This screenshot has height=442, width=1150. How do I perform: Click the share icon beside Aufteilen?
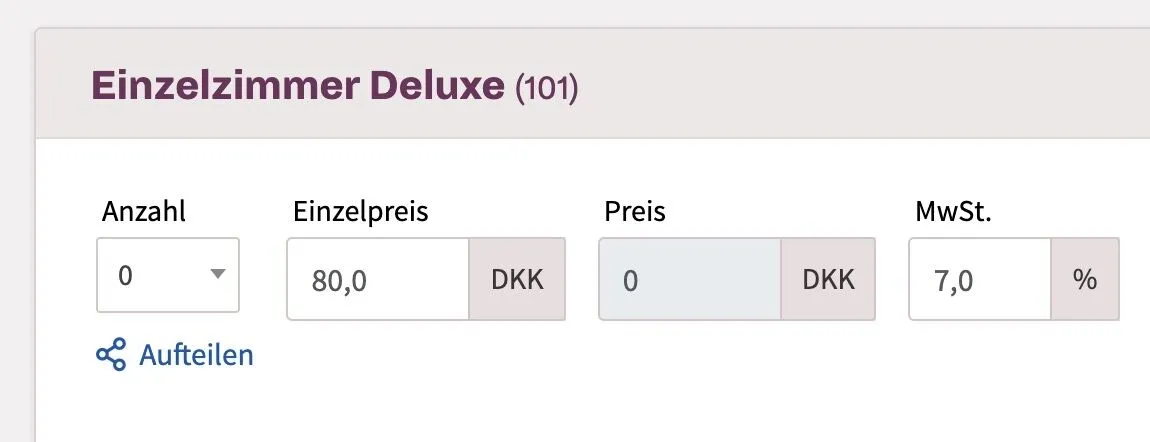point(111,355)
